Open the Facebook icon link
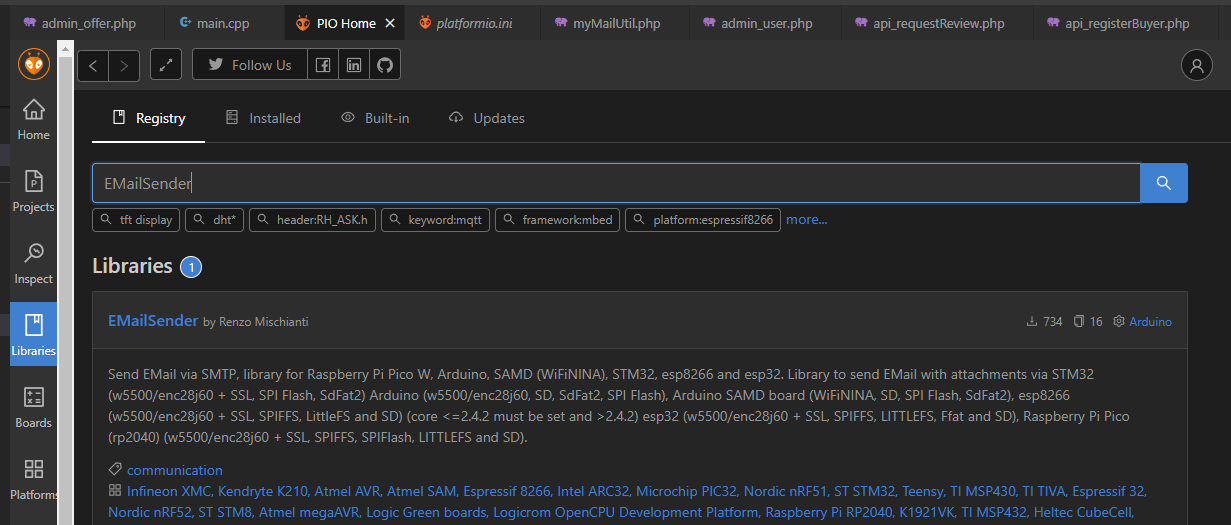This screenshot has height=525, width=1231. pyautogui.click(x=323, y=66)
